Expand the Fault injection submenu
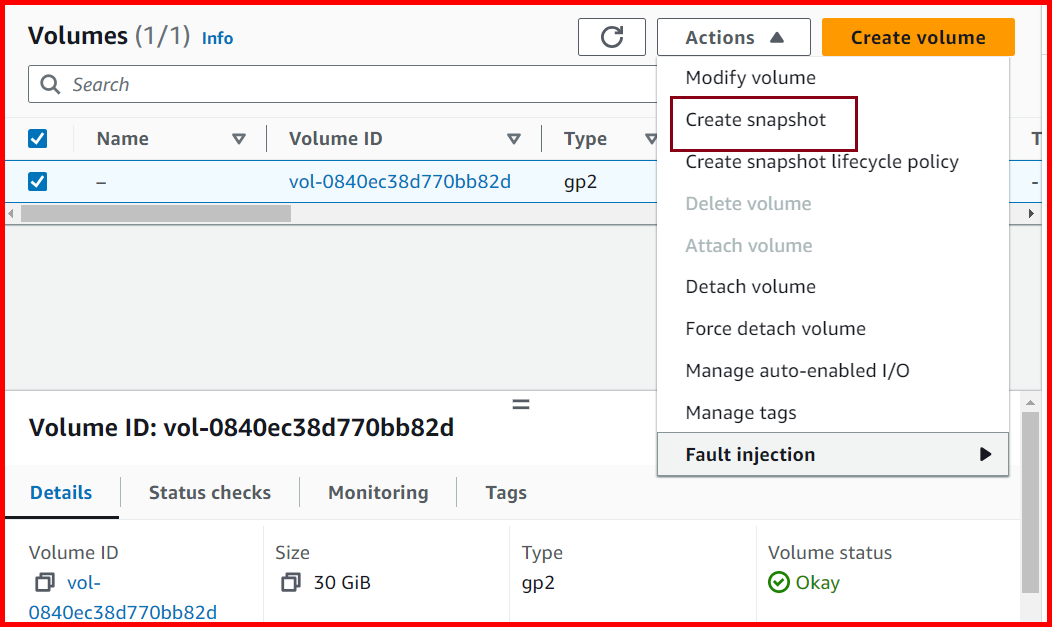Image resolution: width=1052 pixels, height=627 pixels. pos(833,454)
